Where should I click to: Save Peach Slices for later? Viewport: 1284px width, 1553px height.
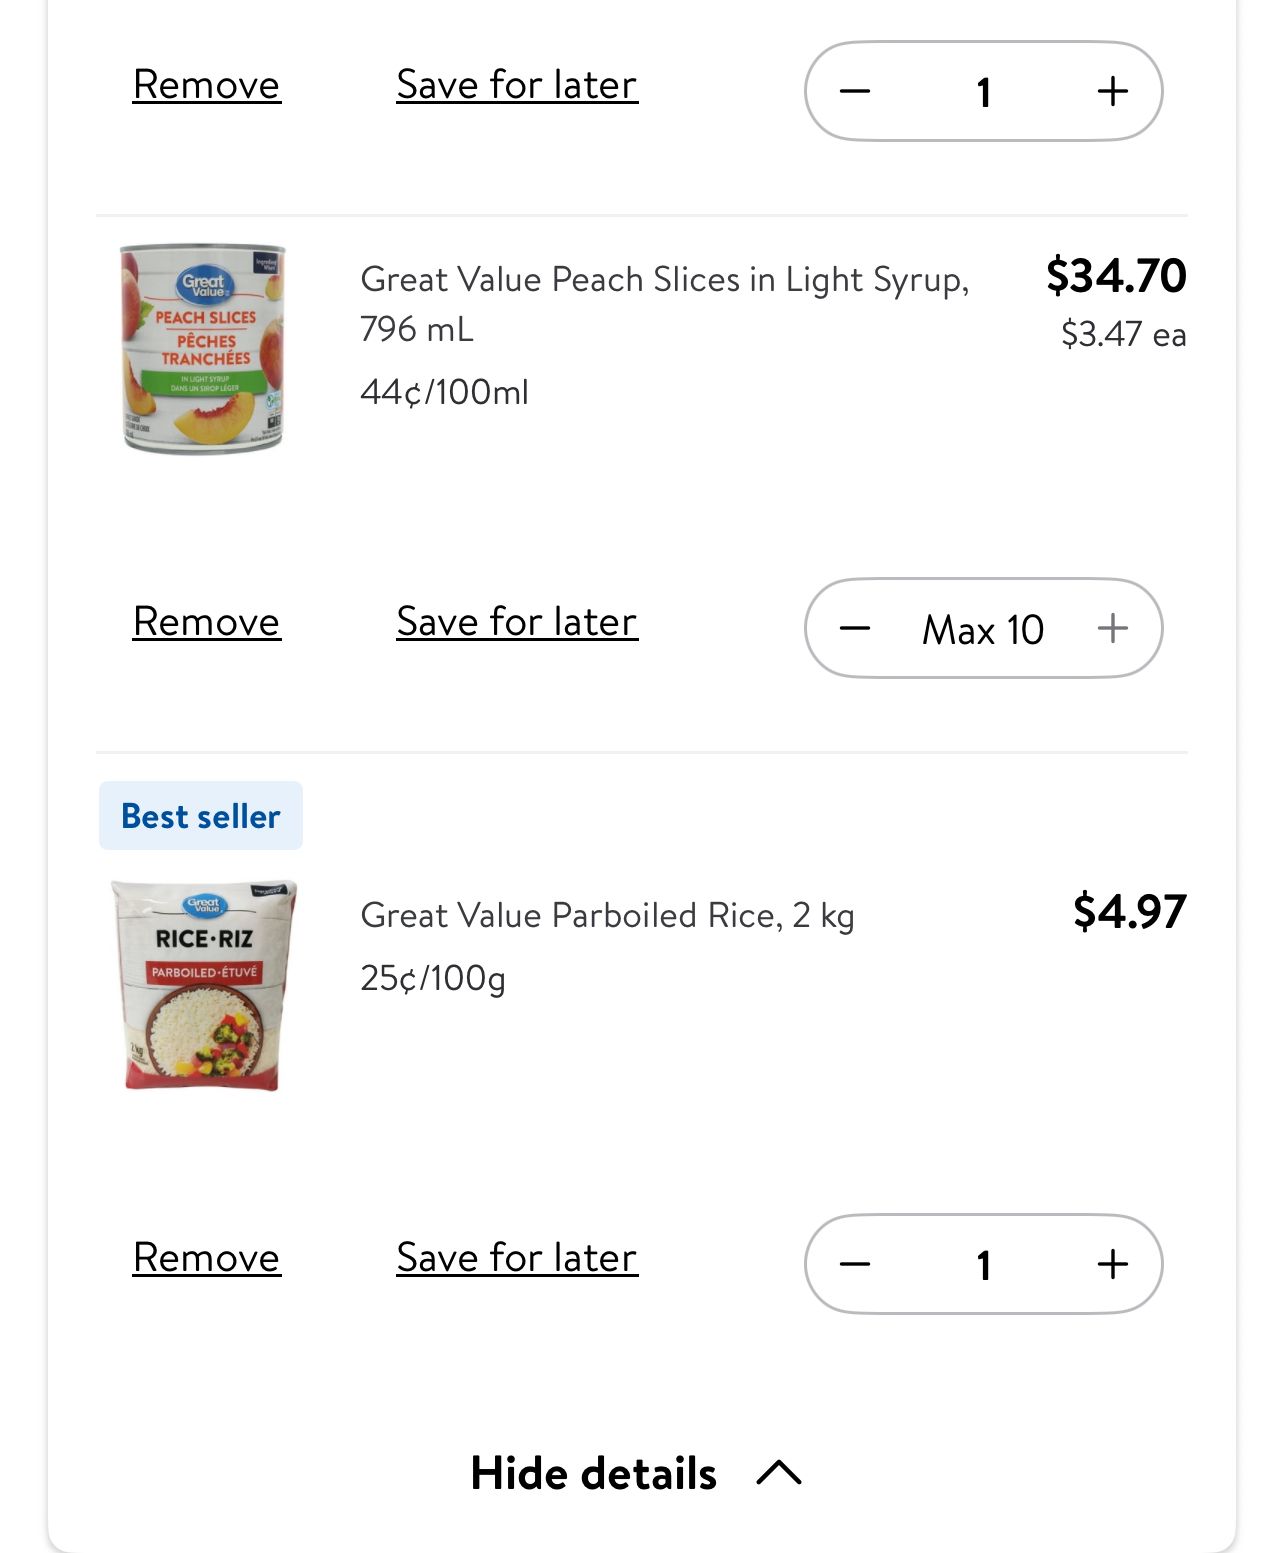tap(517, 622)
